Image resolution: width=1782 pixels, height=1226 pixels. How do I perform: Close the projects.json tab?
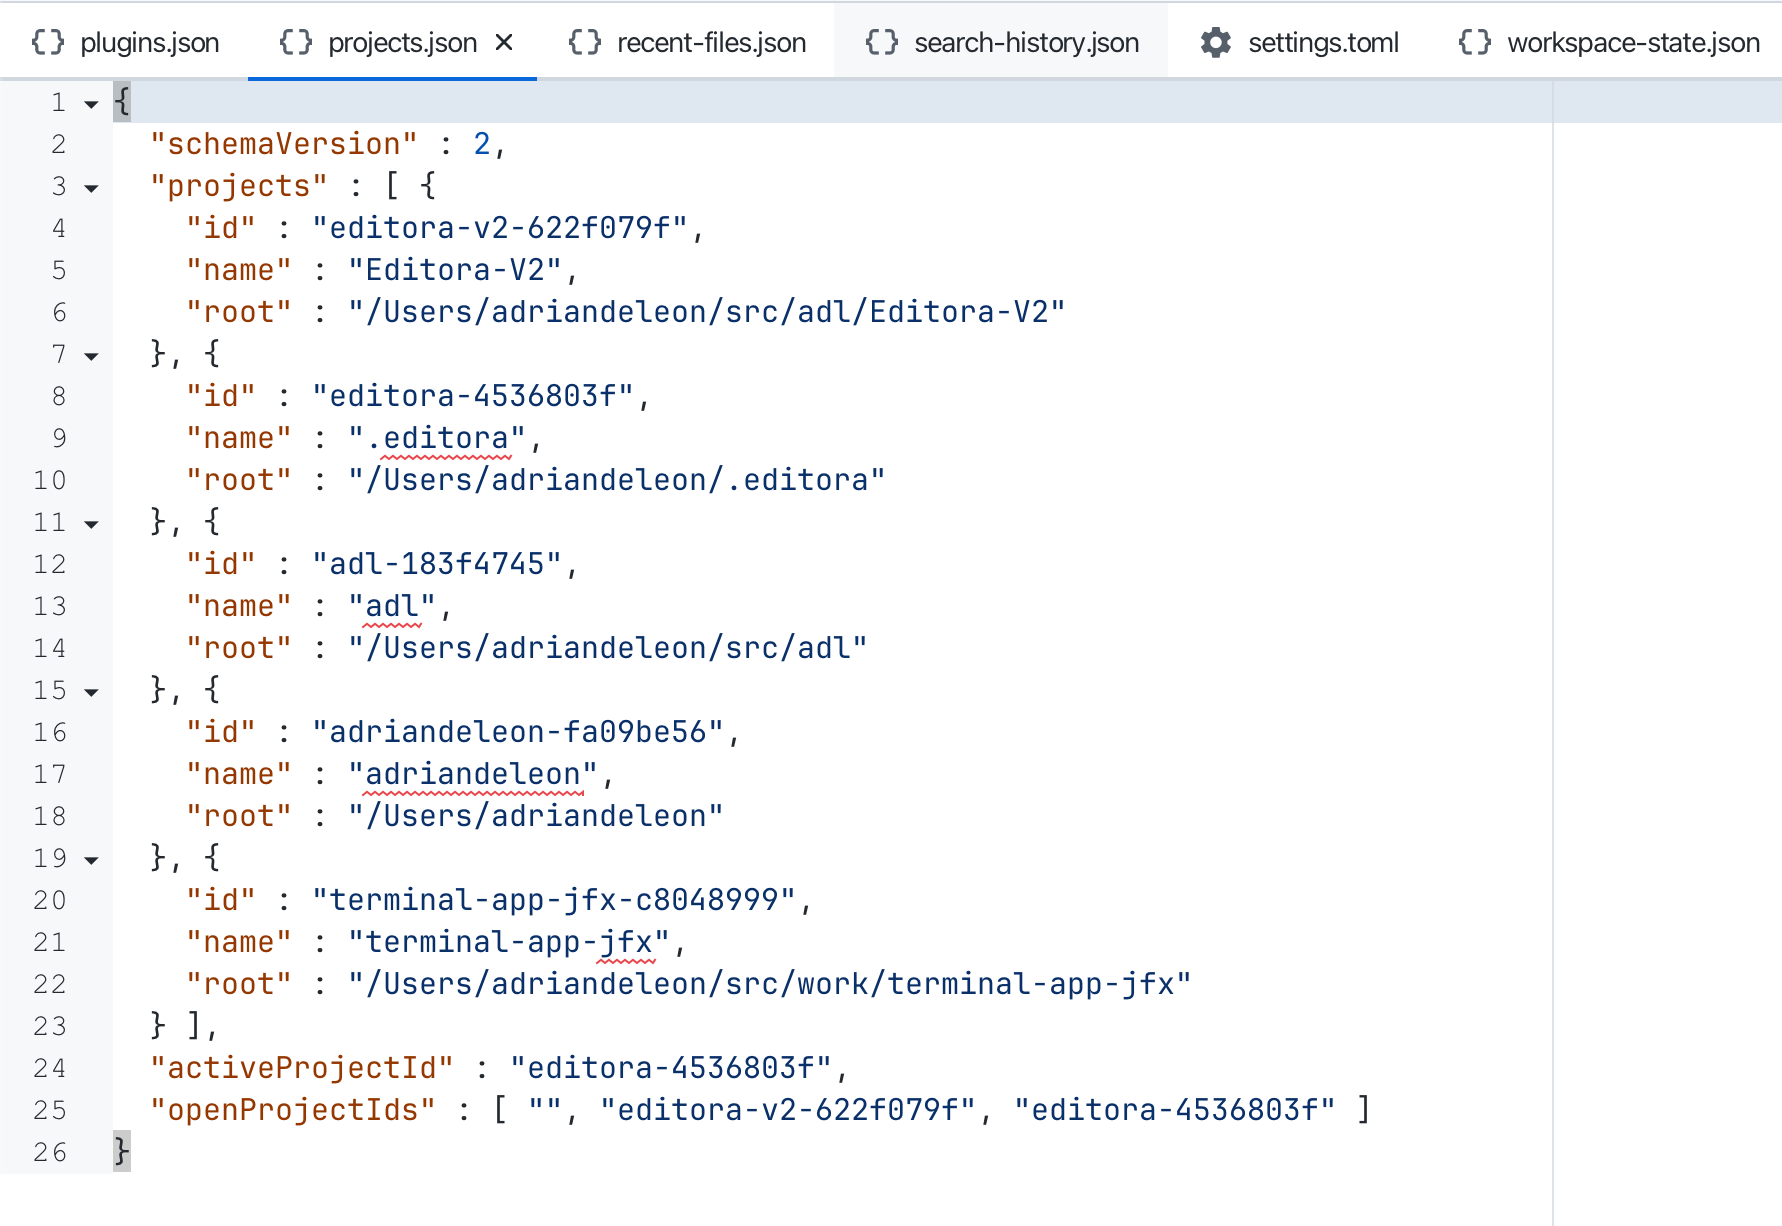click(x=504, y=42)
